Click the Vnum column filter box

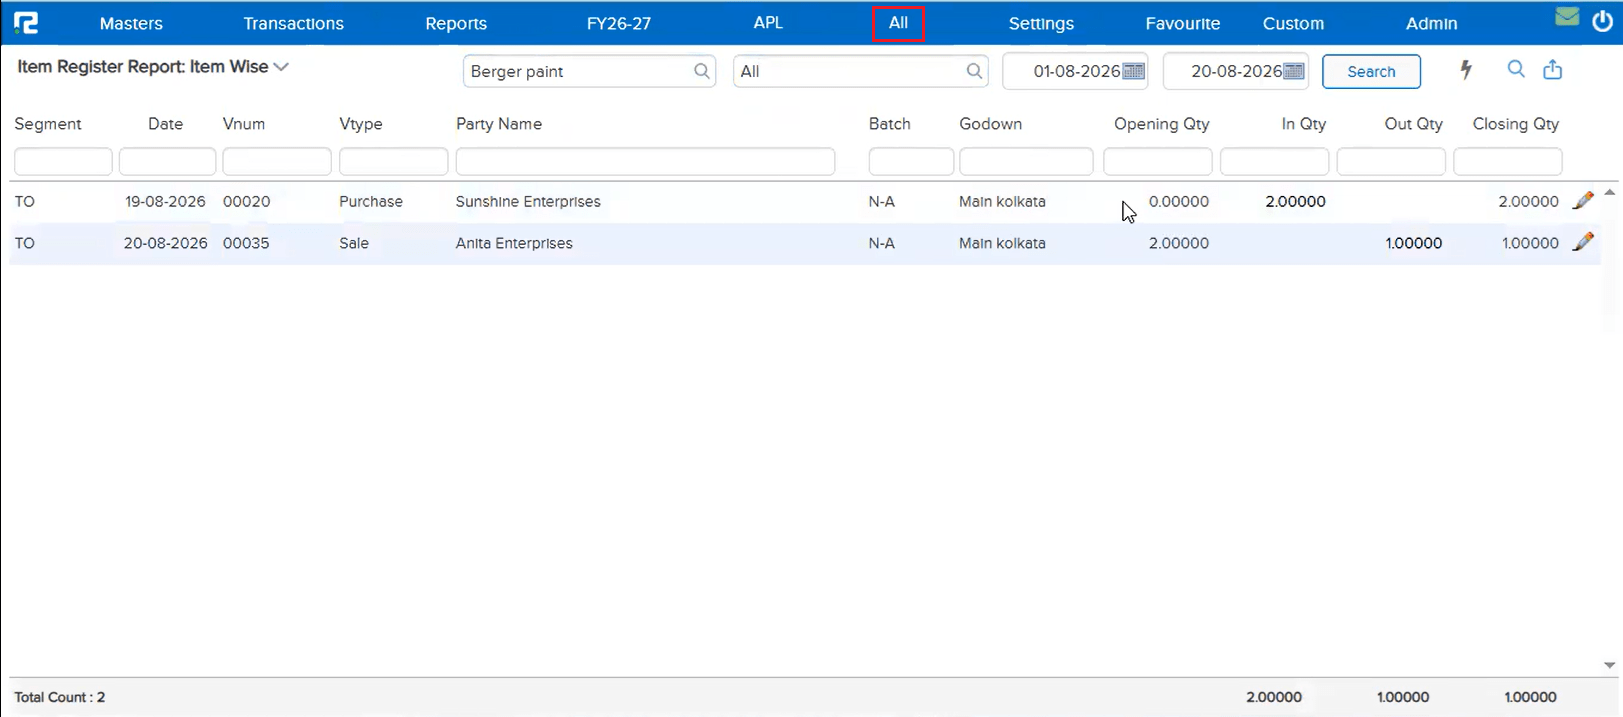pyautogui.click(x=277, y=161)
